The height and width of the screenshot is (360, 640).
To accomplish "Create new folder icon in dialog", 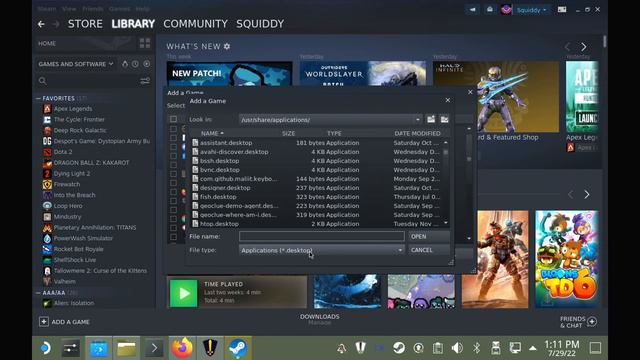I will coord(444,120).
